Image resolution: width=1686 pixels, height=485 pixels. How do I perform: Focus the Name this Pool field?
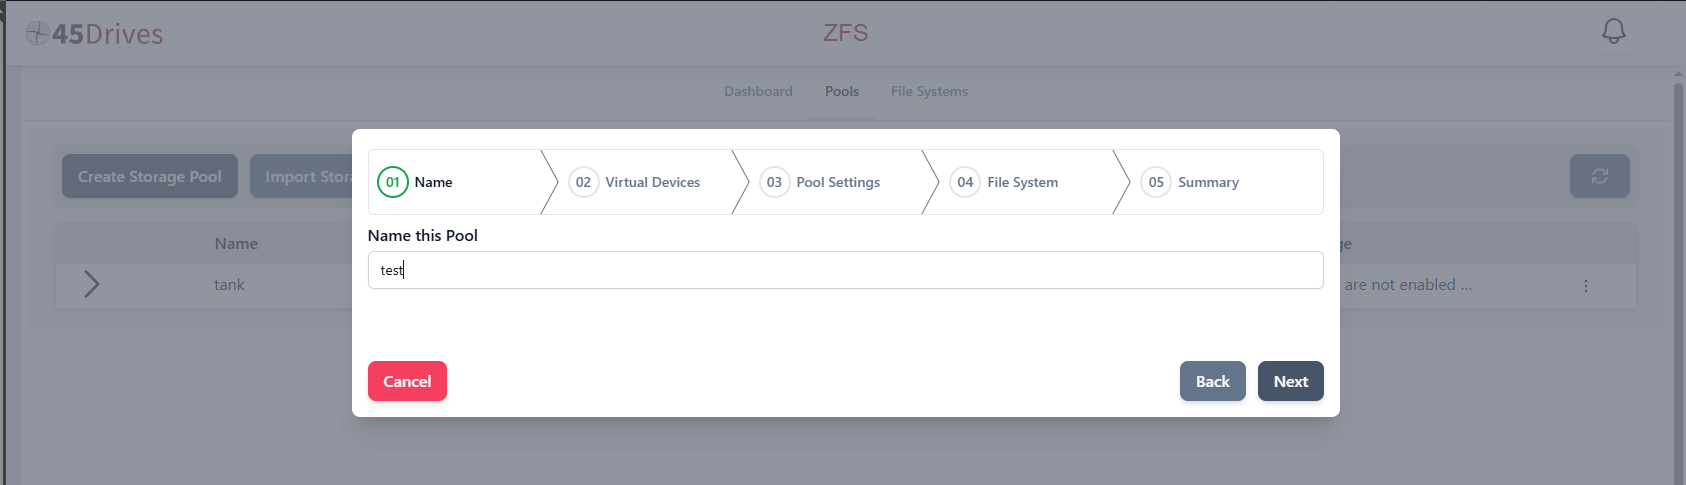coord(845,270)
